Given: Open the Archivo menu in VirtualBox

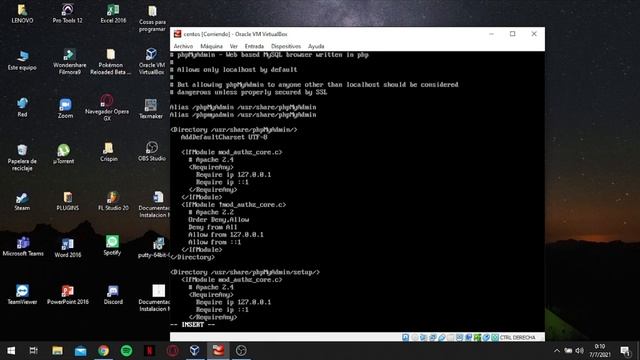Looking at the screenshot, I should (x=183, y=46).
